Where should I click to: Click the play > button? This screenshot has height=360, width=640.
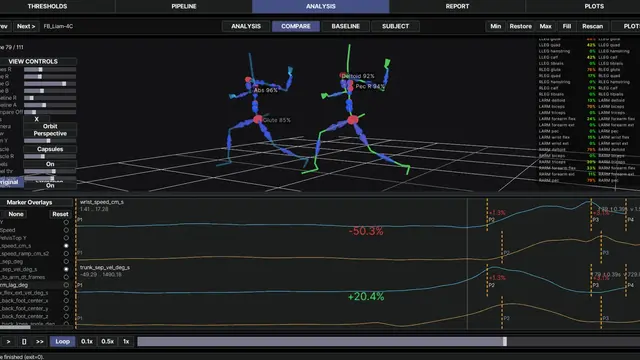(x=8, y=342)
